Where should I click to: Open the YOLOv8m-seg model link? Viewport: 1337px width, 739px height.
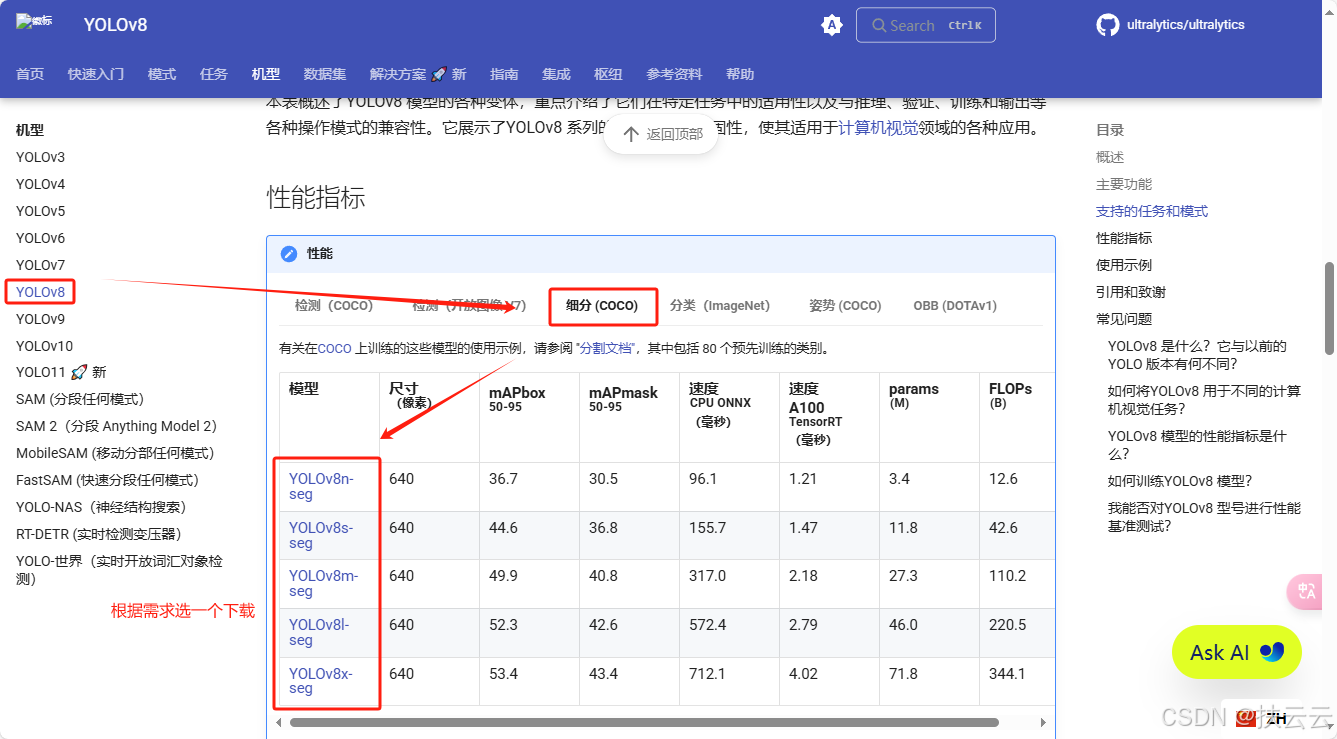(323, 583)
